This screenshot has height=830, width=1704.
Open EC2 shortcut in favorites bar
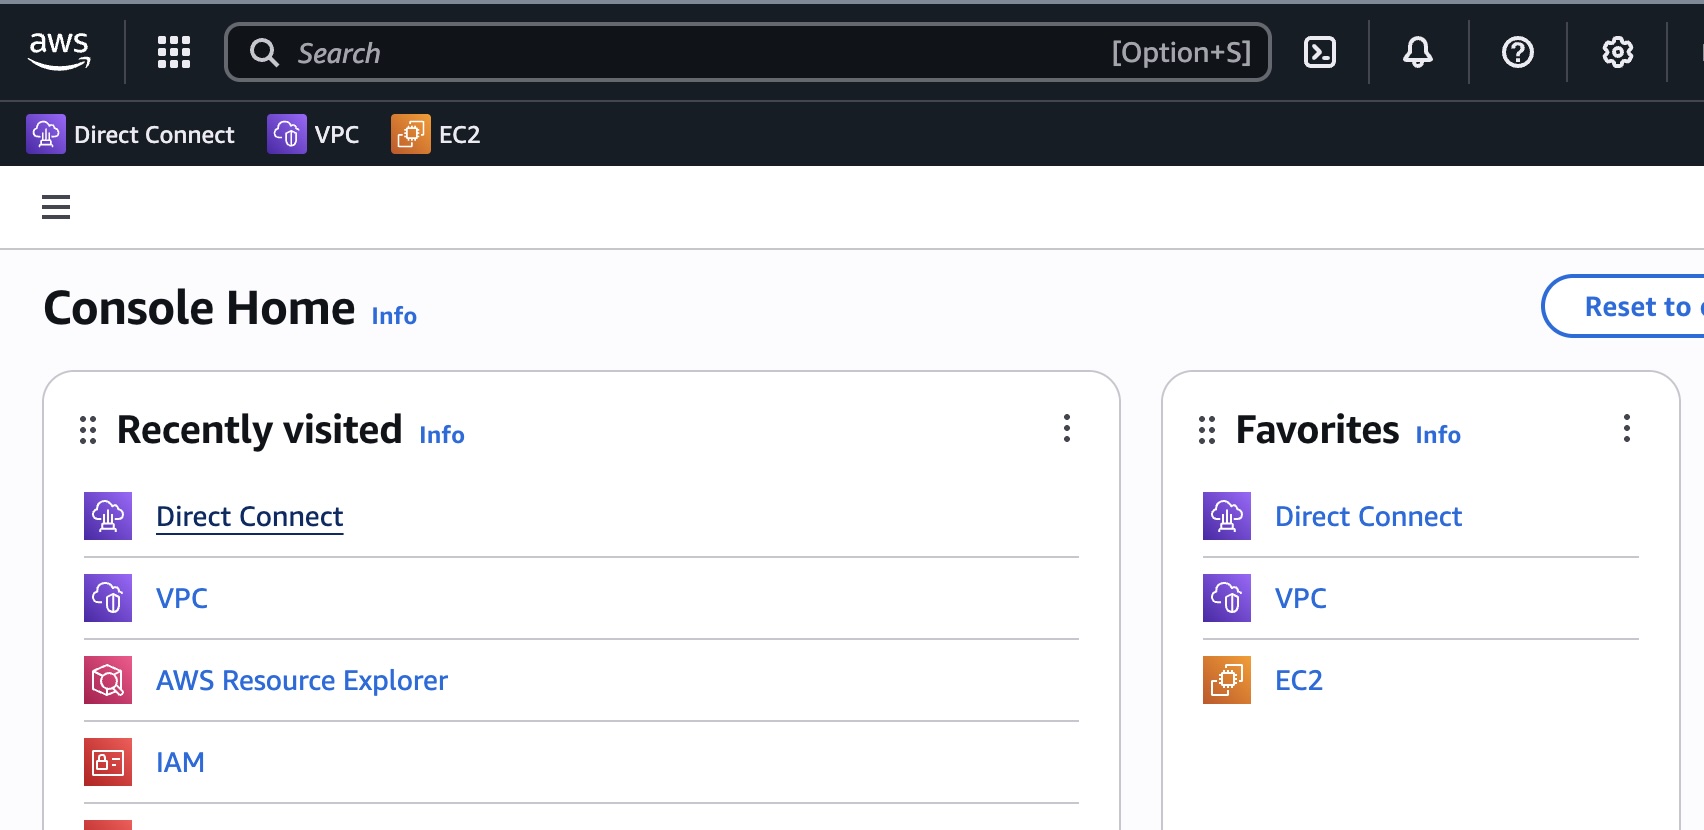[436, 134]
